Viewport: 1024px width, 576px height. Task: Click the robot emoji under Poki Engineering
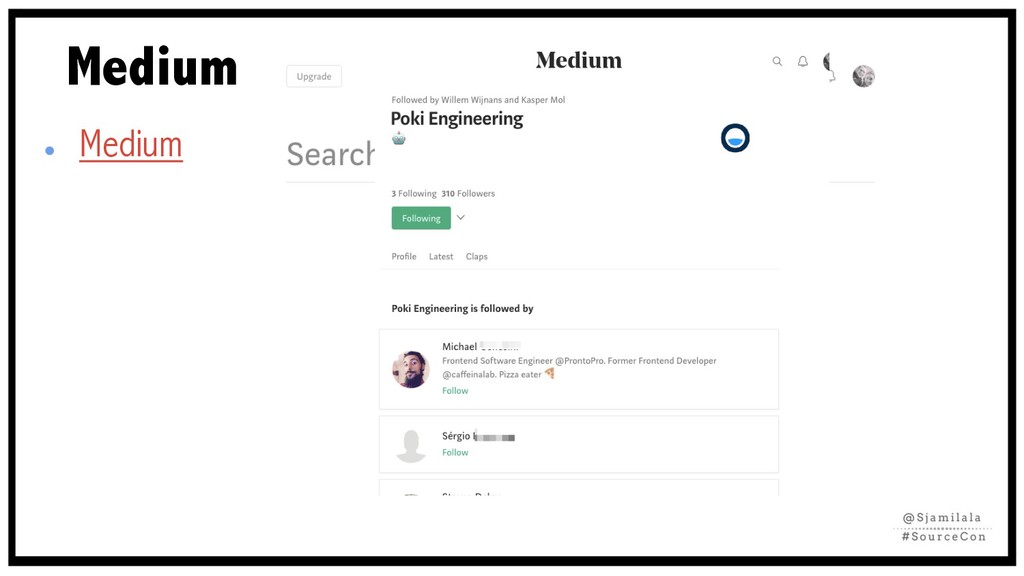click(399, 139)
